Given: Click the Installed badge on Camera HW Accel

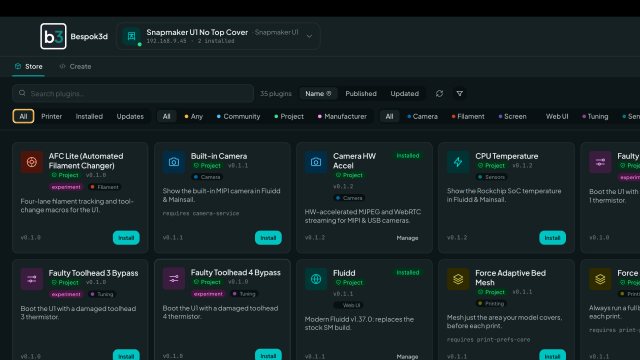Looking at the screenshot, I should (x=408, y=156).
